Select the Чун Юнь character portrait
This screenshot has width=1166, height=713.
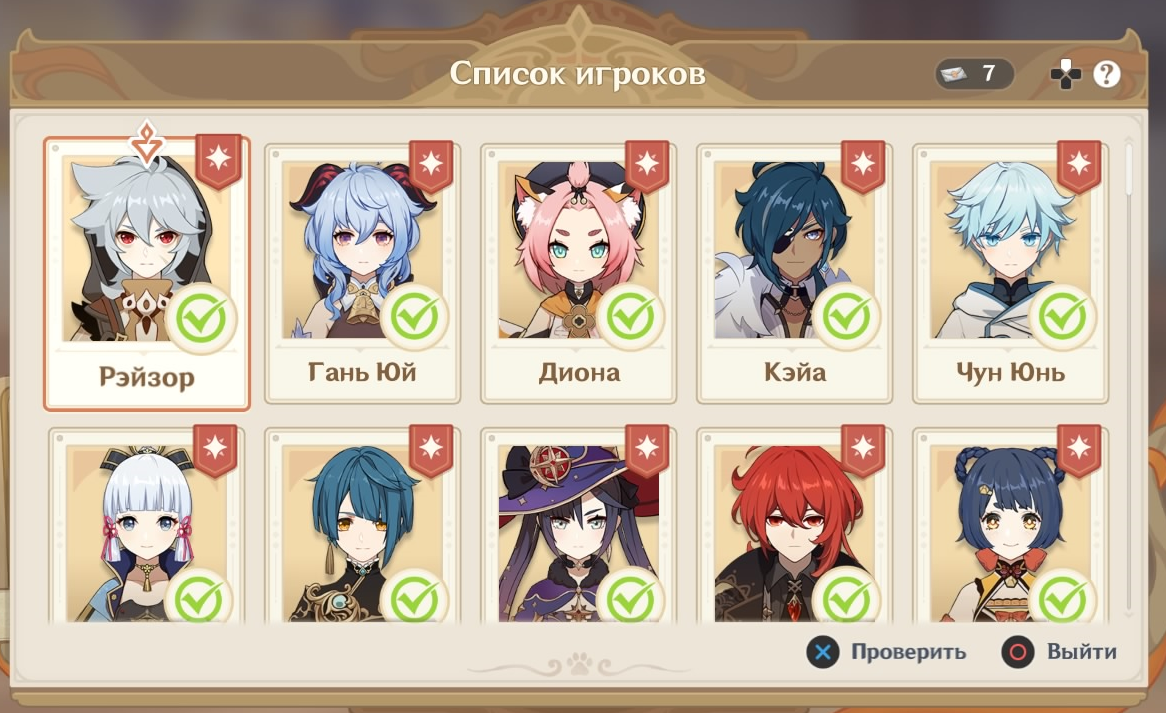click(x=1011, y=251)
